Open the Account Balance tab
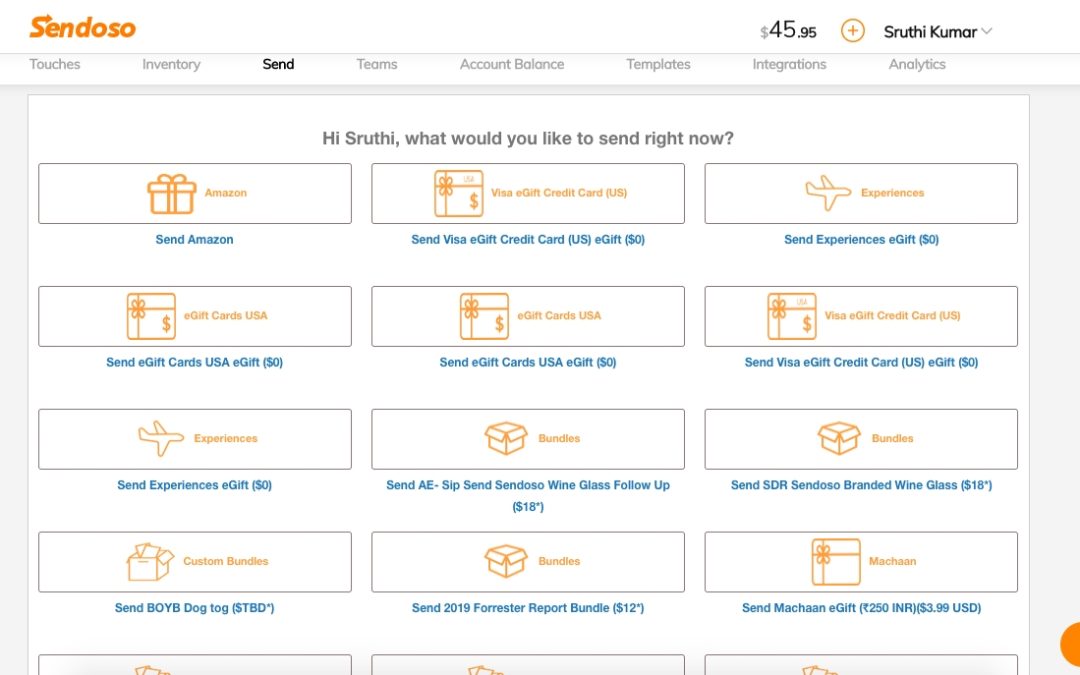Image resolution: width=1080 pixels, height=675 pixels. point(512,64)
